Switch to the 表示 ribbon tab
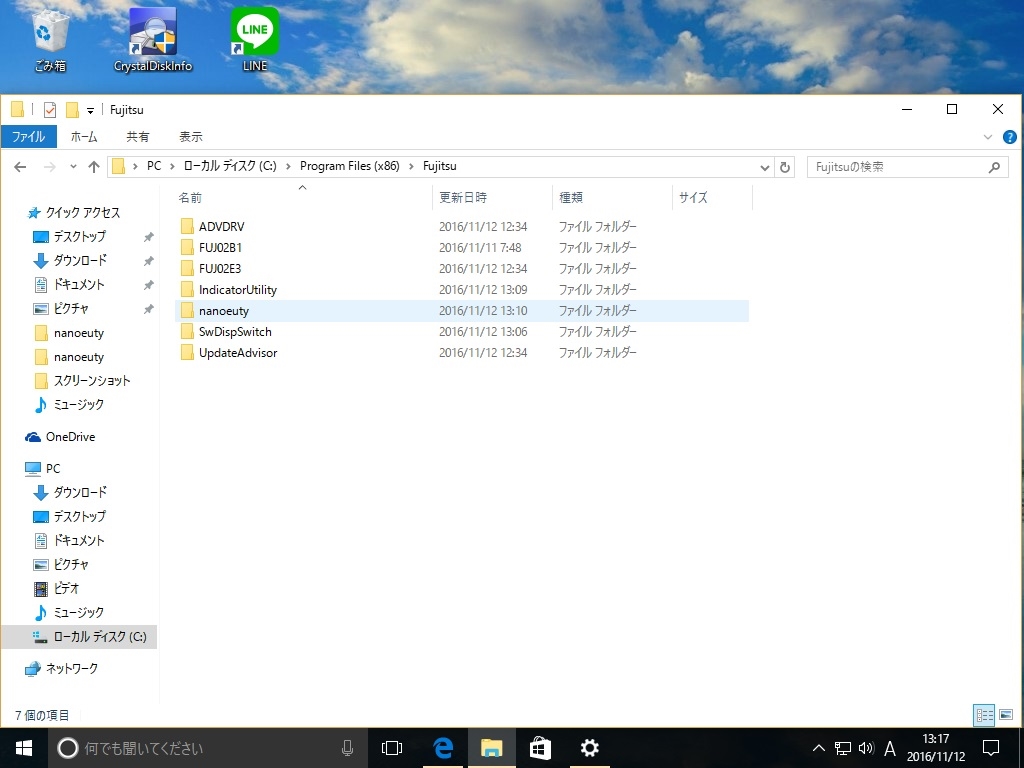The image size is (1024, 768). [x=191, y=136]
